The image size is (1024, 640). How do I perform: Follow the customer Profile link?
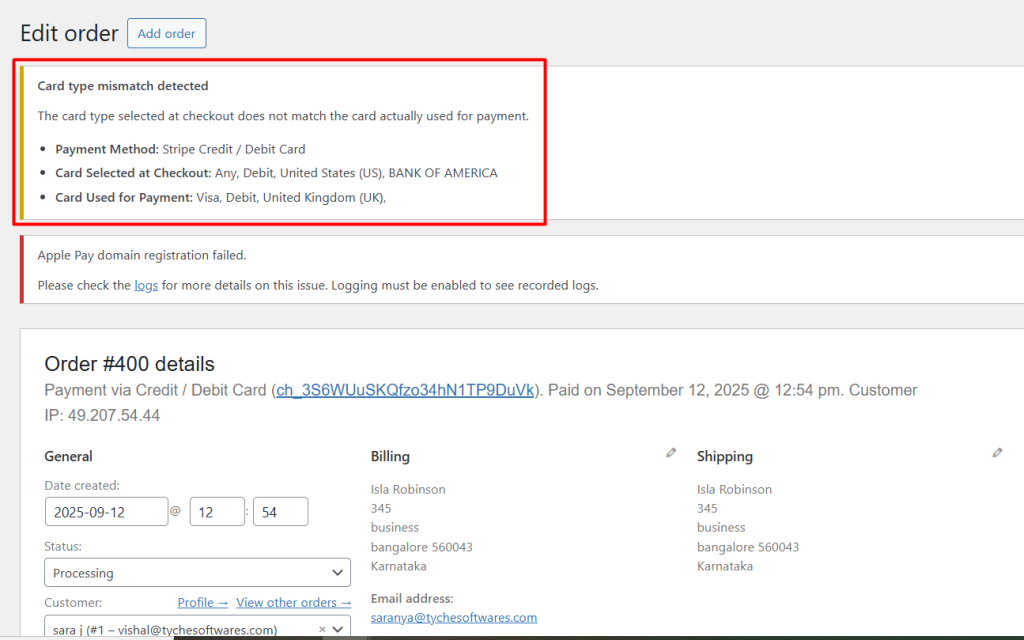(202, 602)
